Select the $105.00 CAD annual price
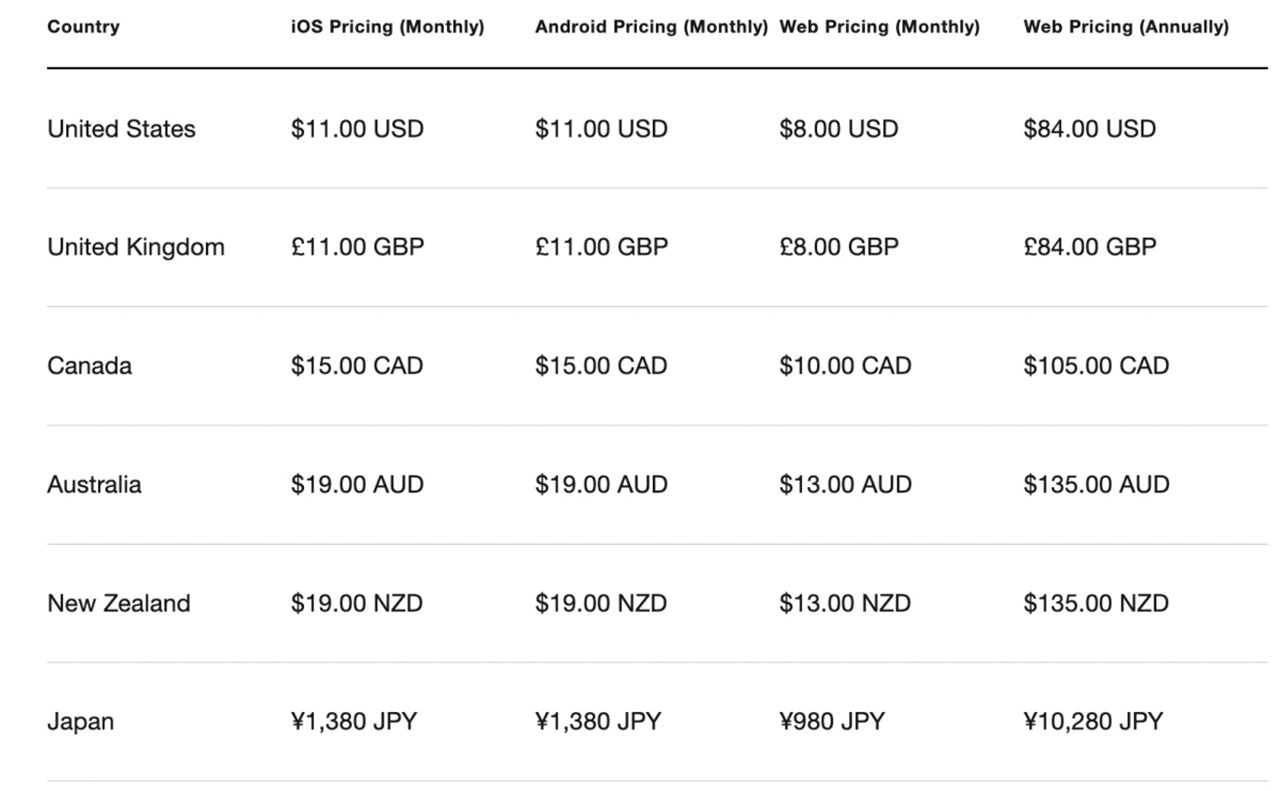 [1096, 366]
